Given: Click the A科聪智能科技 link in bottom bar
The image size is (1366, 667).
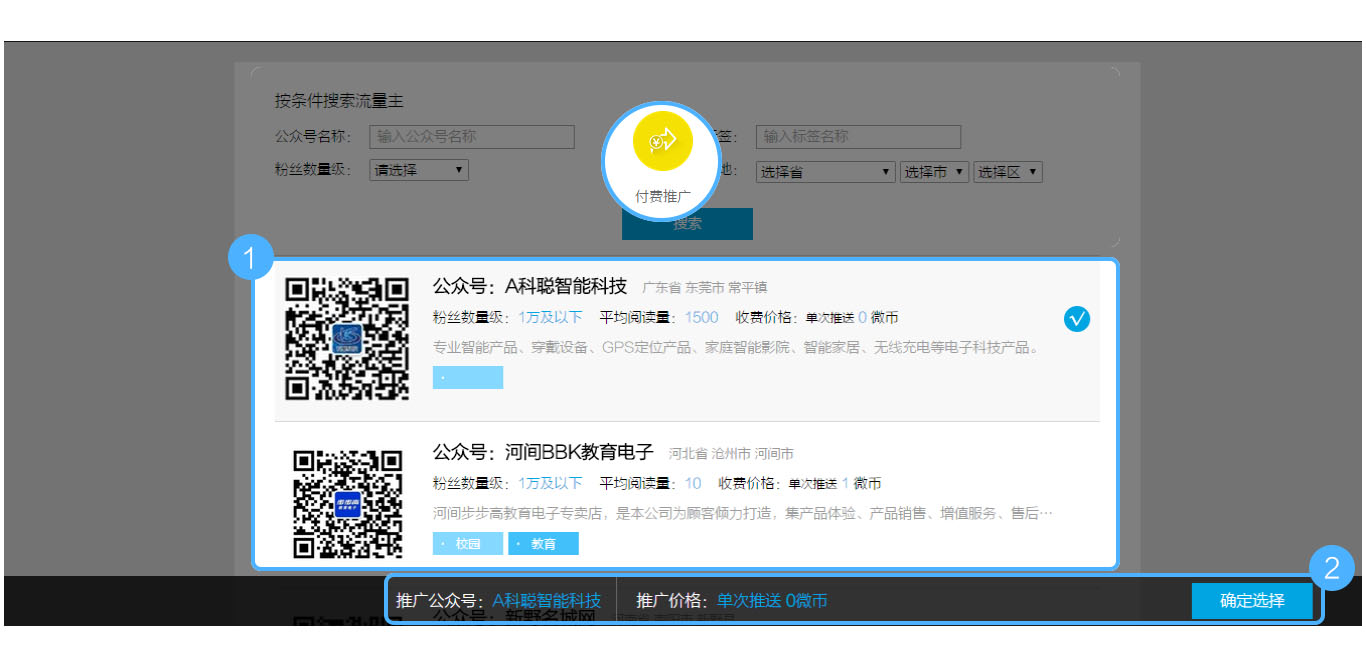Looking at the screenshot, I should (546, 601).
